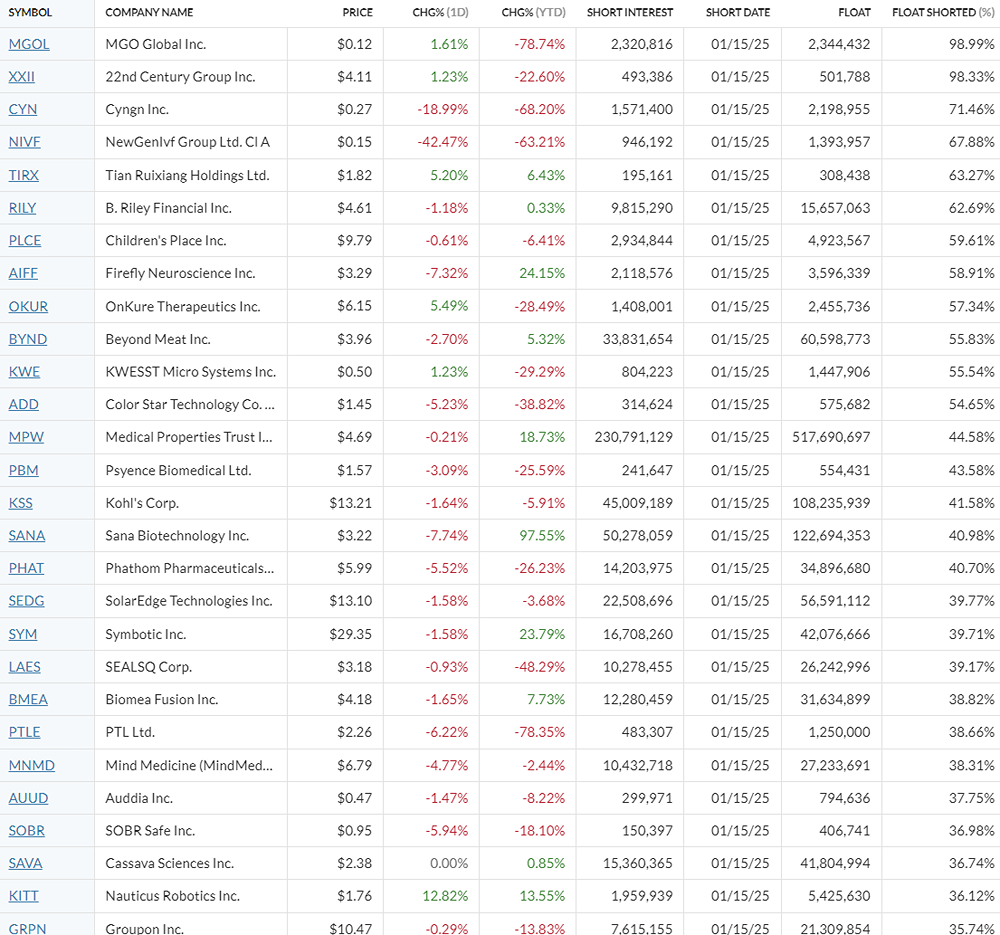This screenshot has width=1000, height=935.
Task: Open the NIVF symbol link
Action: coord(24,142)
